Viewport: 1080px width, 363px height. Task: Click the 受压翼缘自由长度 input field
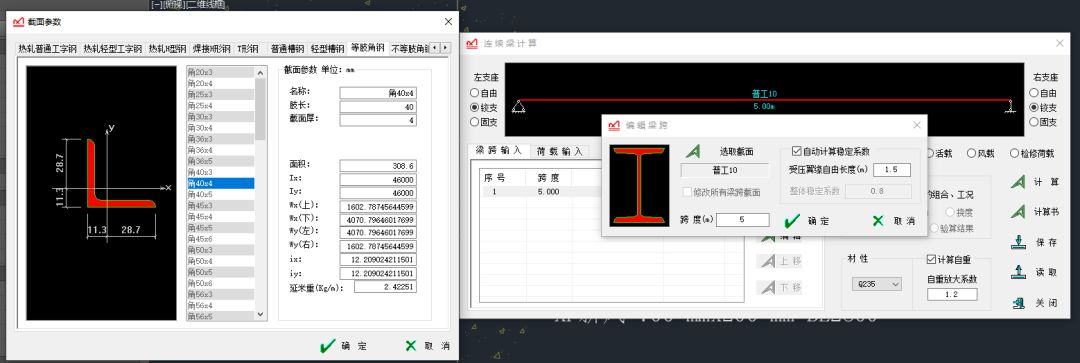click(891, 170)
